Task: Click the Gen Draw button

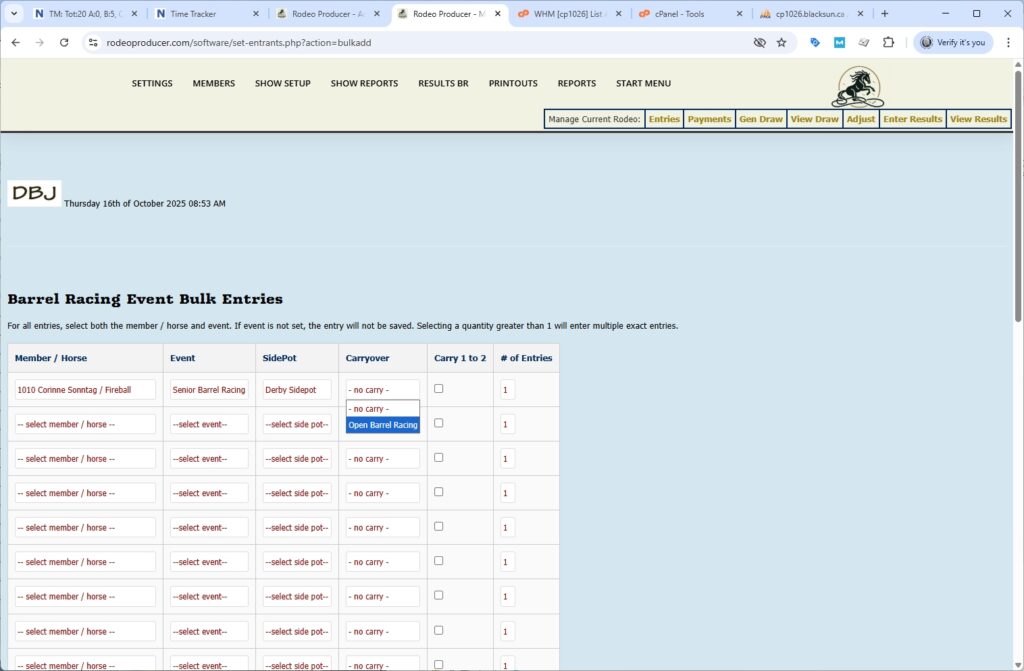Action: [760, 119]
